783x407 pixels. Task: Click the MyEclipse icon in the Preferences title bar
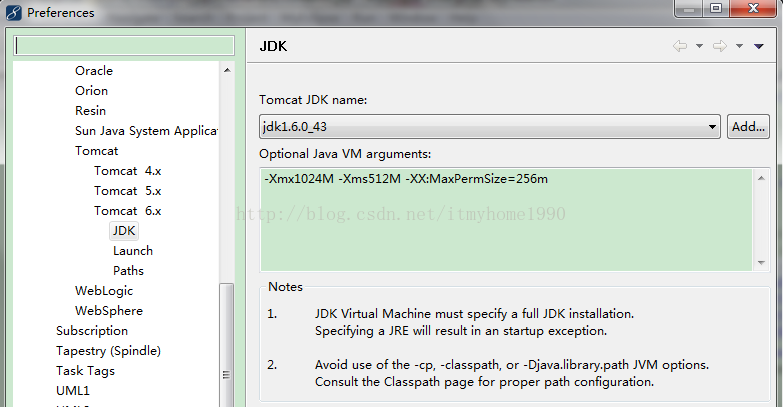tap(13, 12)
